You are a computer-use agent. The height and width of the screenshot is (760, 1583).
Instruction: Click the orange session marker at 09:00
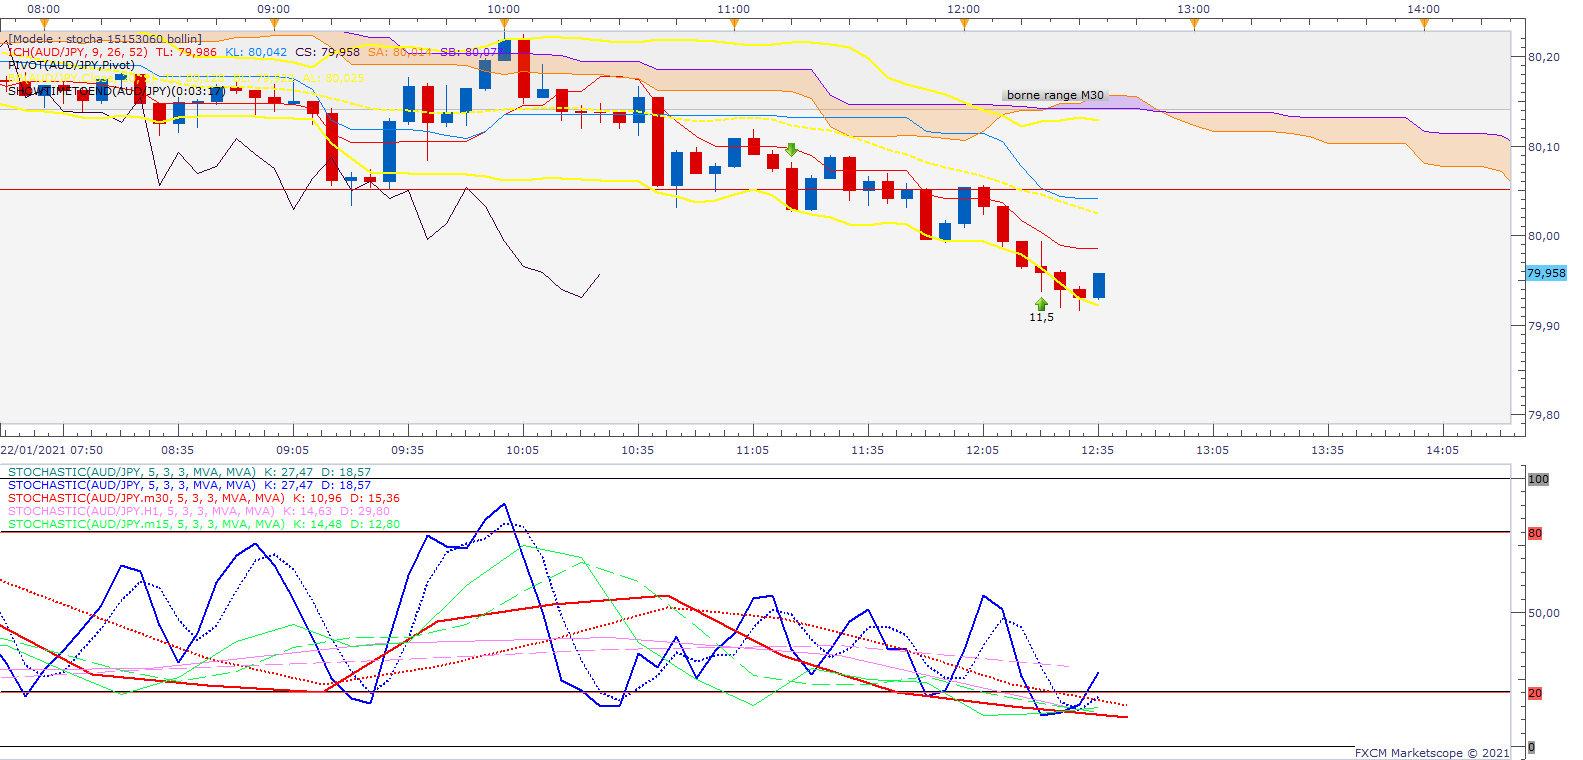click(x=274, y=24)
